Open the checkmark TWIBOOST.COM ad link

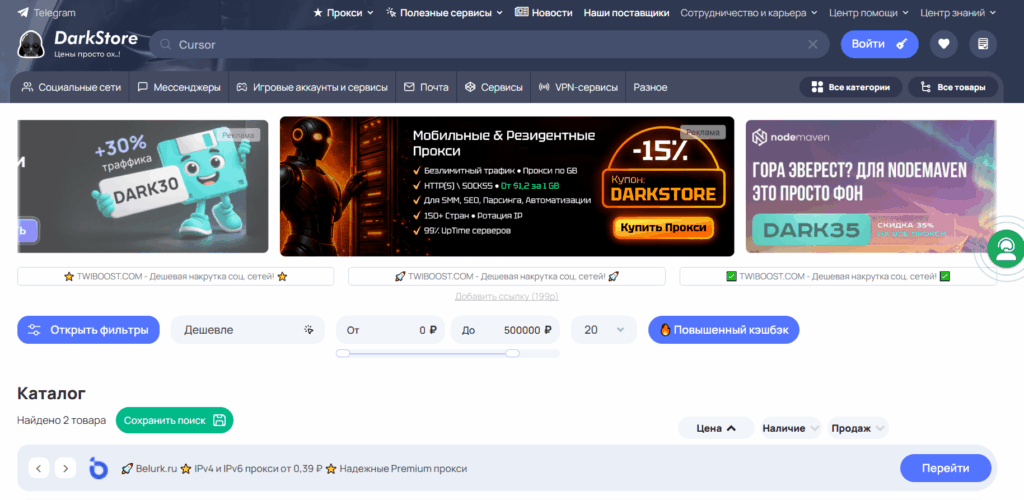[838, 277]
